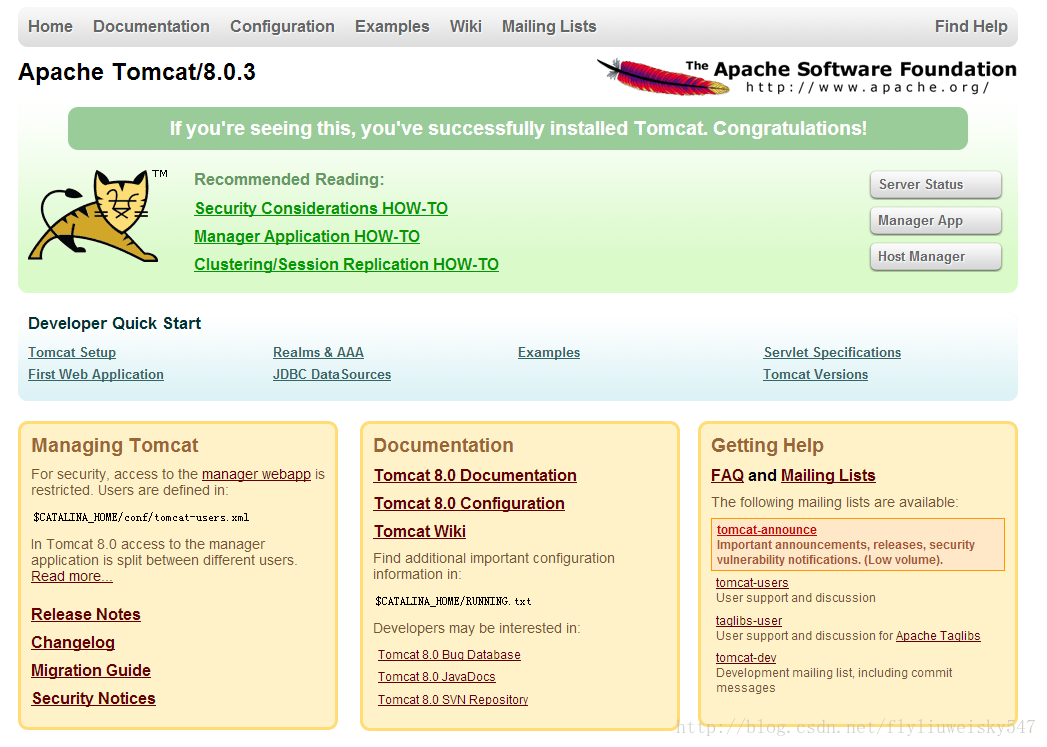The width and height of the screenshot is (1047, 747).
Task: Open the Realms & AAA link
Action: (x=318, y=352)
